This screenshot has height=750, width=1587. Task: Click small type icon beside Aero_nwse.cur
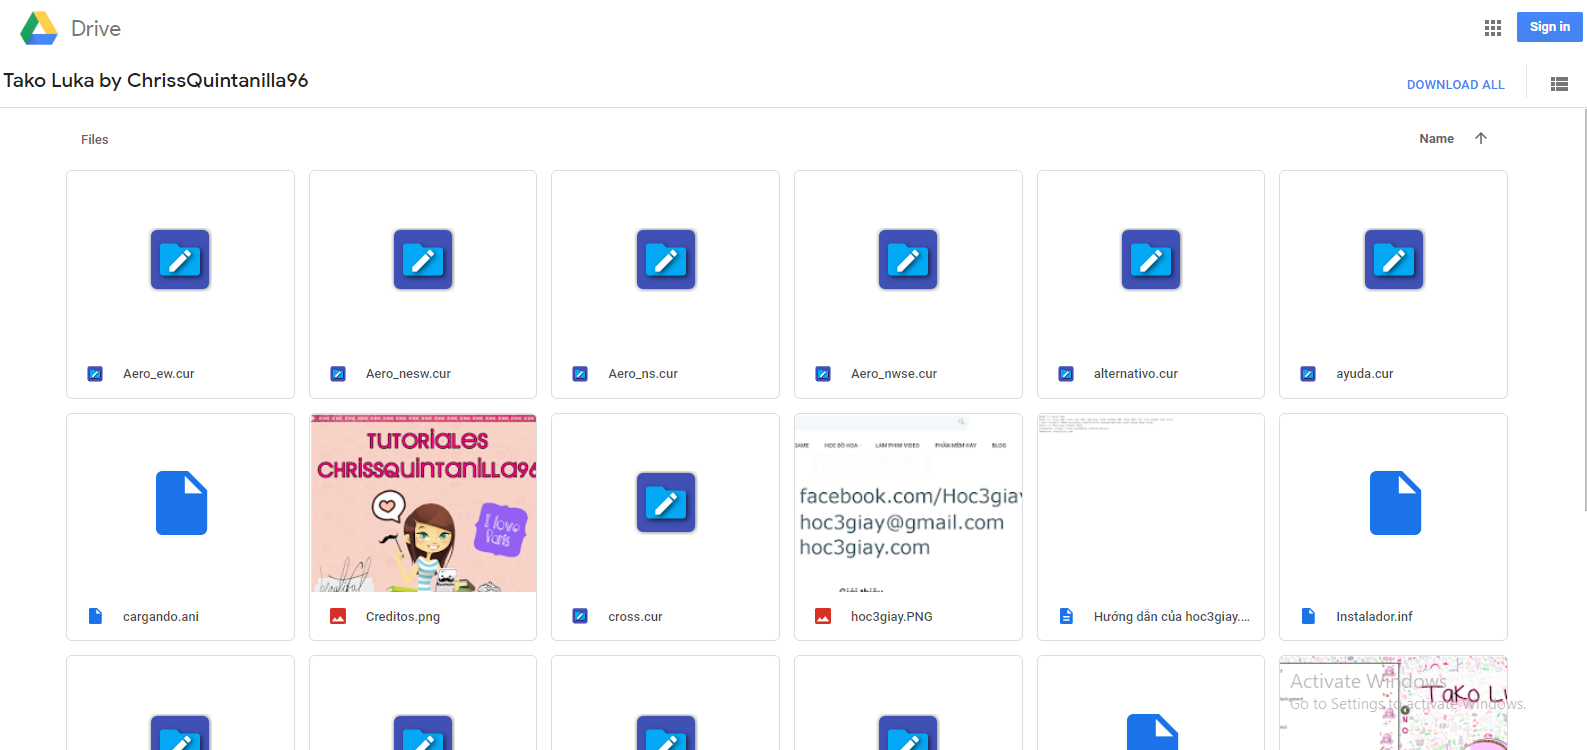[x=823, y=374]
